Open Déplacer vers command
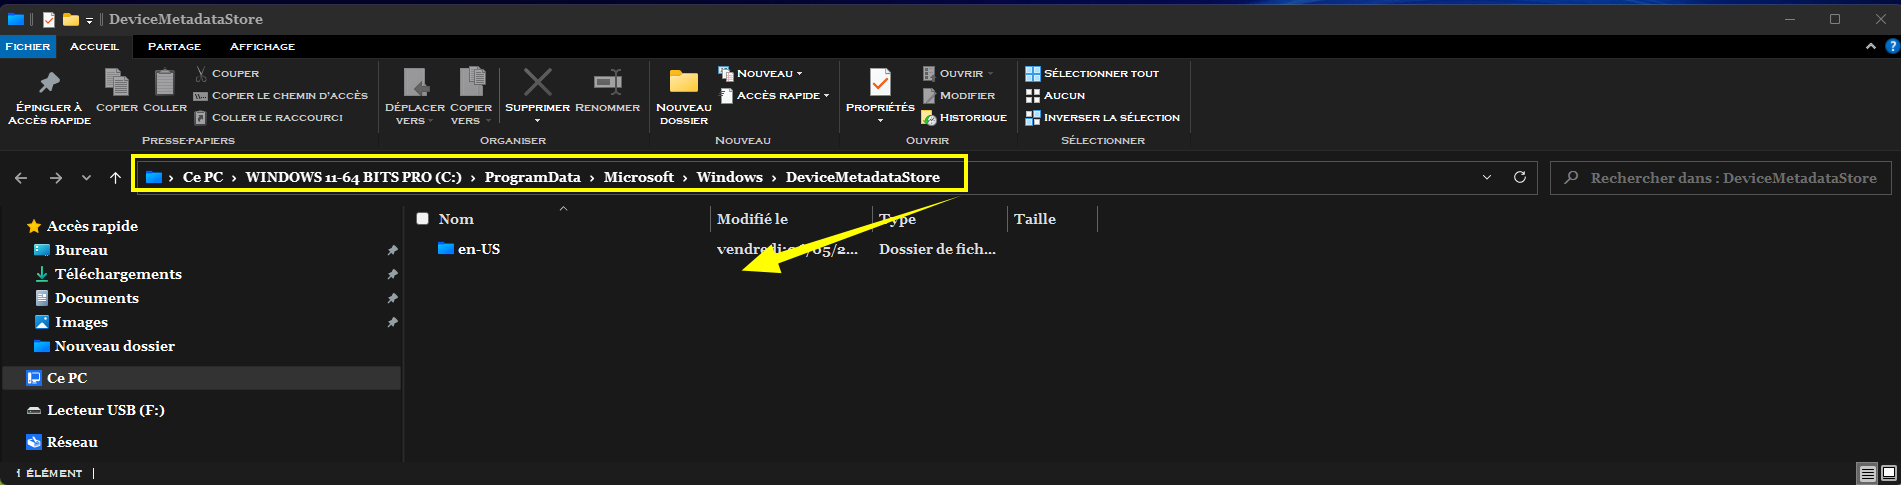This screenshot has width=1901, height=485. (x=415, y=96)
